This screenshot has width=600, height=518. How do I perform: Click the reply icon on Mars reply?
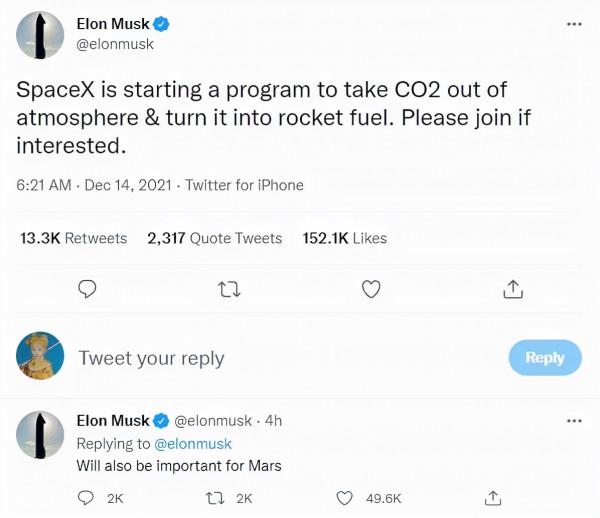[x=87, y=497]
